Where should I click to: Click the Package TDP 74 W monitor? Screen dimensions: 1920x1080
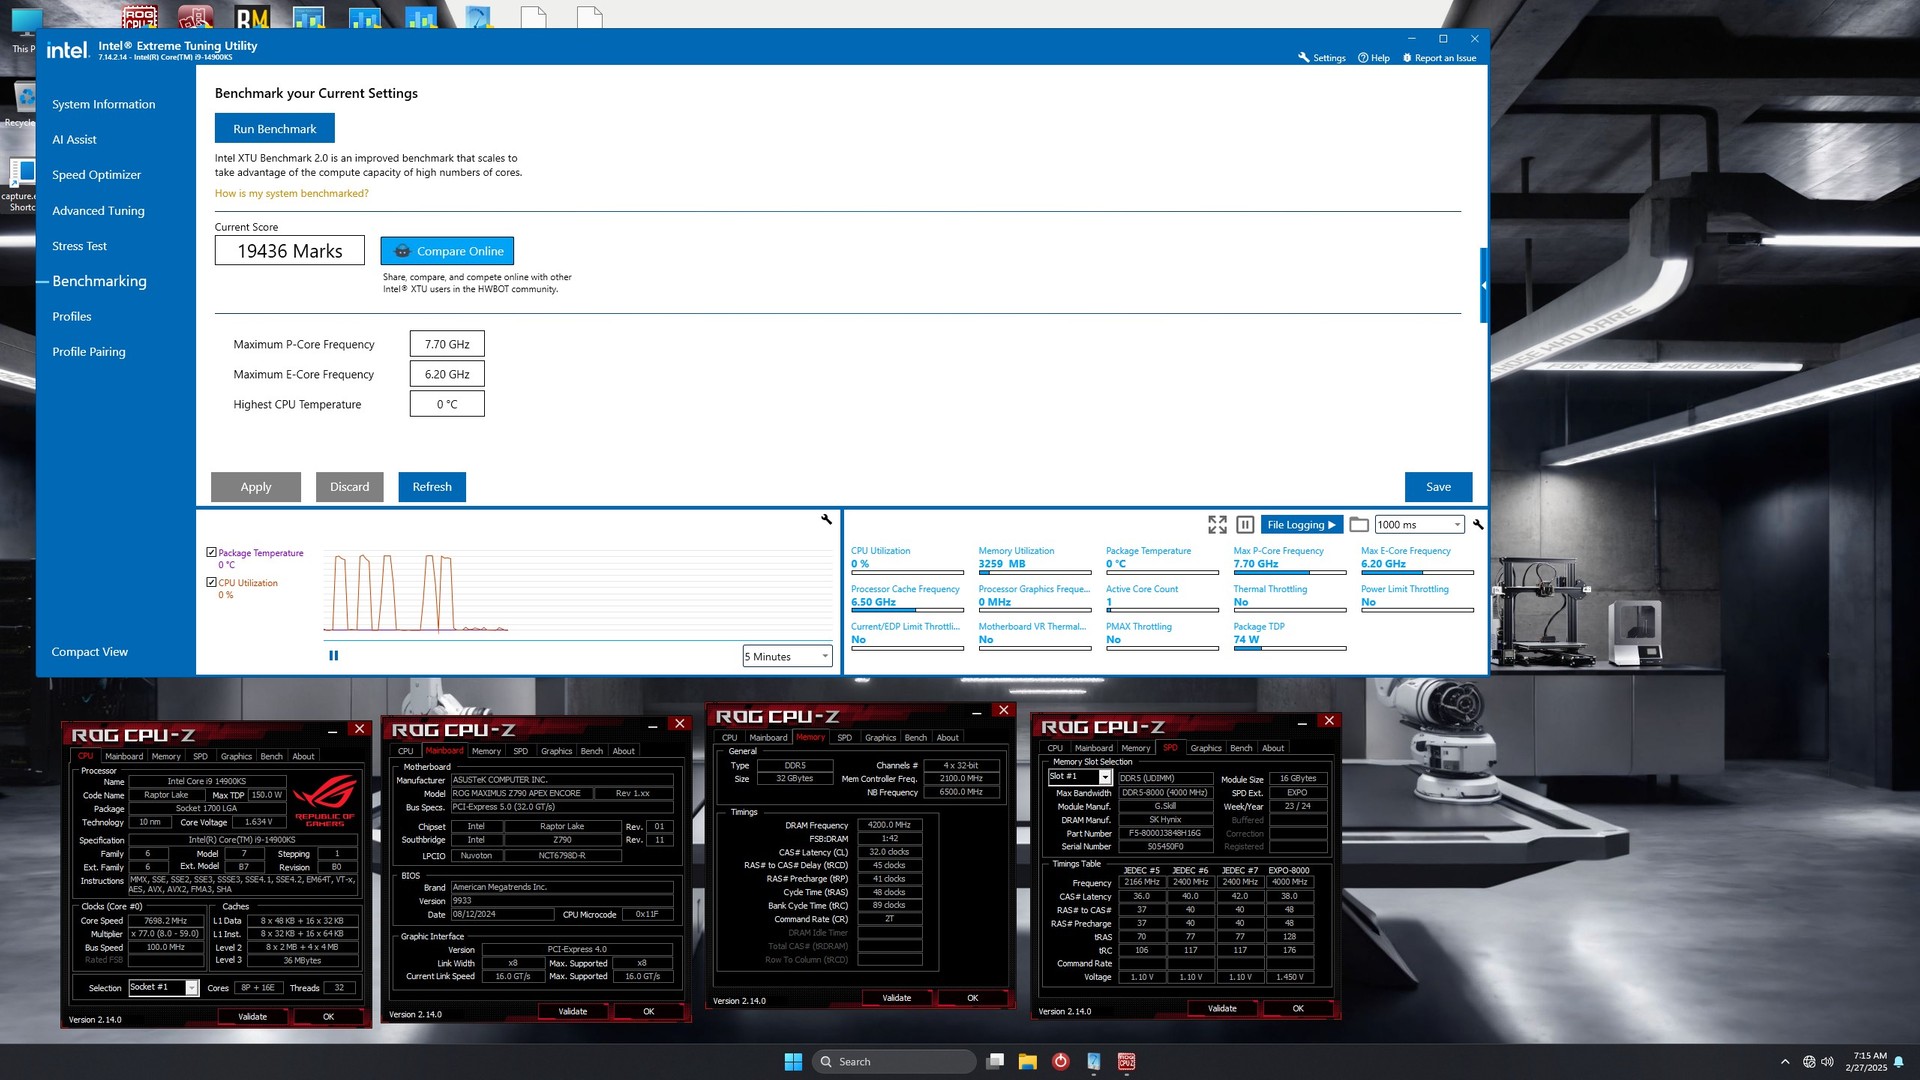(x=1290, y=635)
